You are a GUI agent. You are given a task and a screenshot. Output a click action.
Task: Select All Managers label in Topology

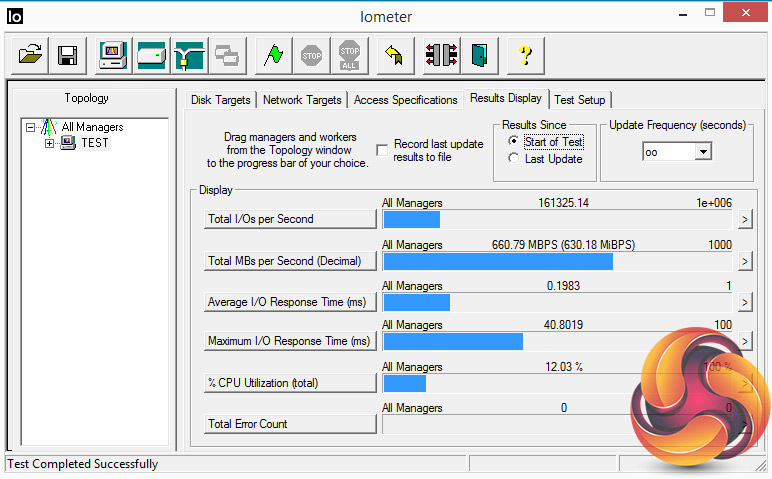coord(92,127)
